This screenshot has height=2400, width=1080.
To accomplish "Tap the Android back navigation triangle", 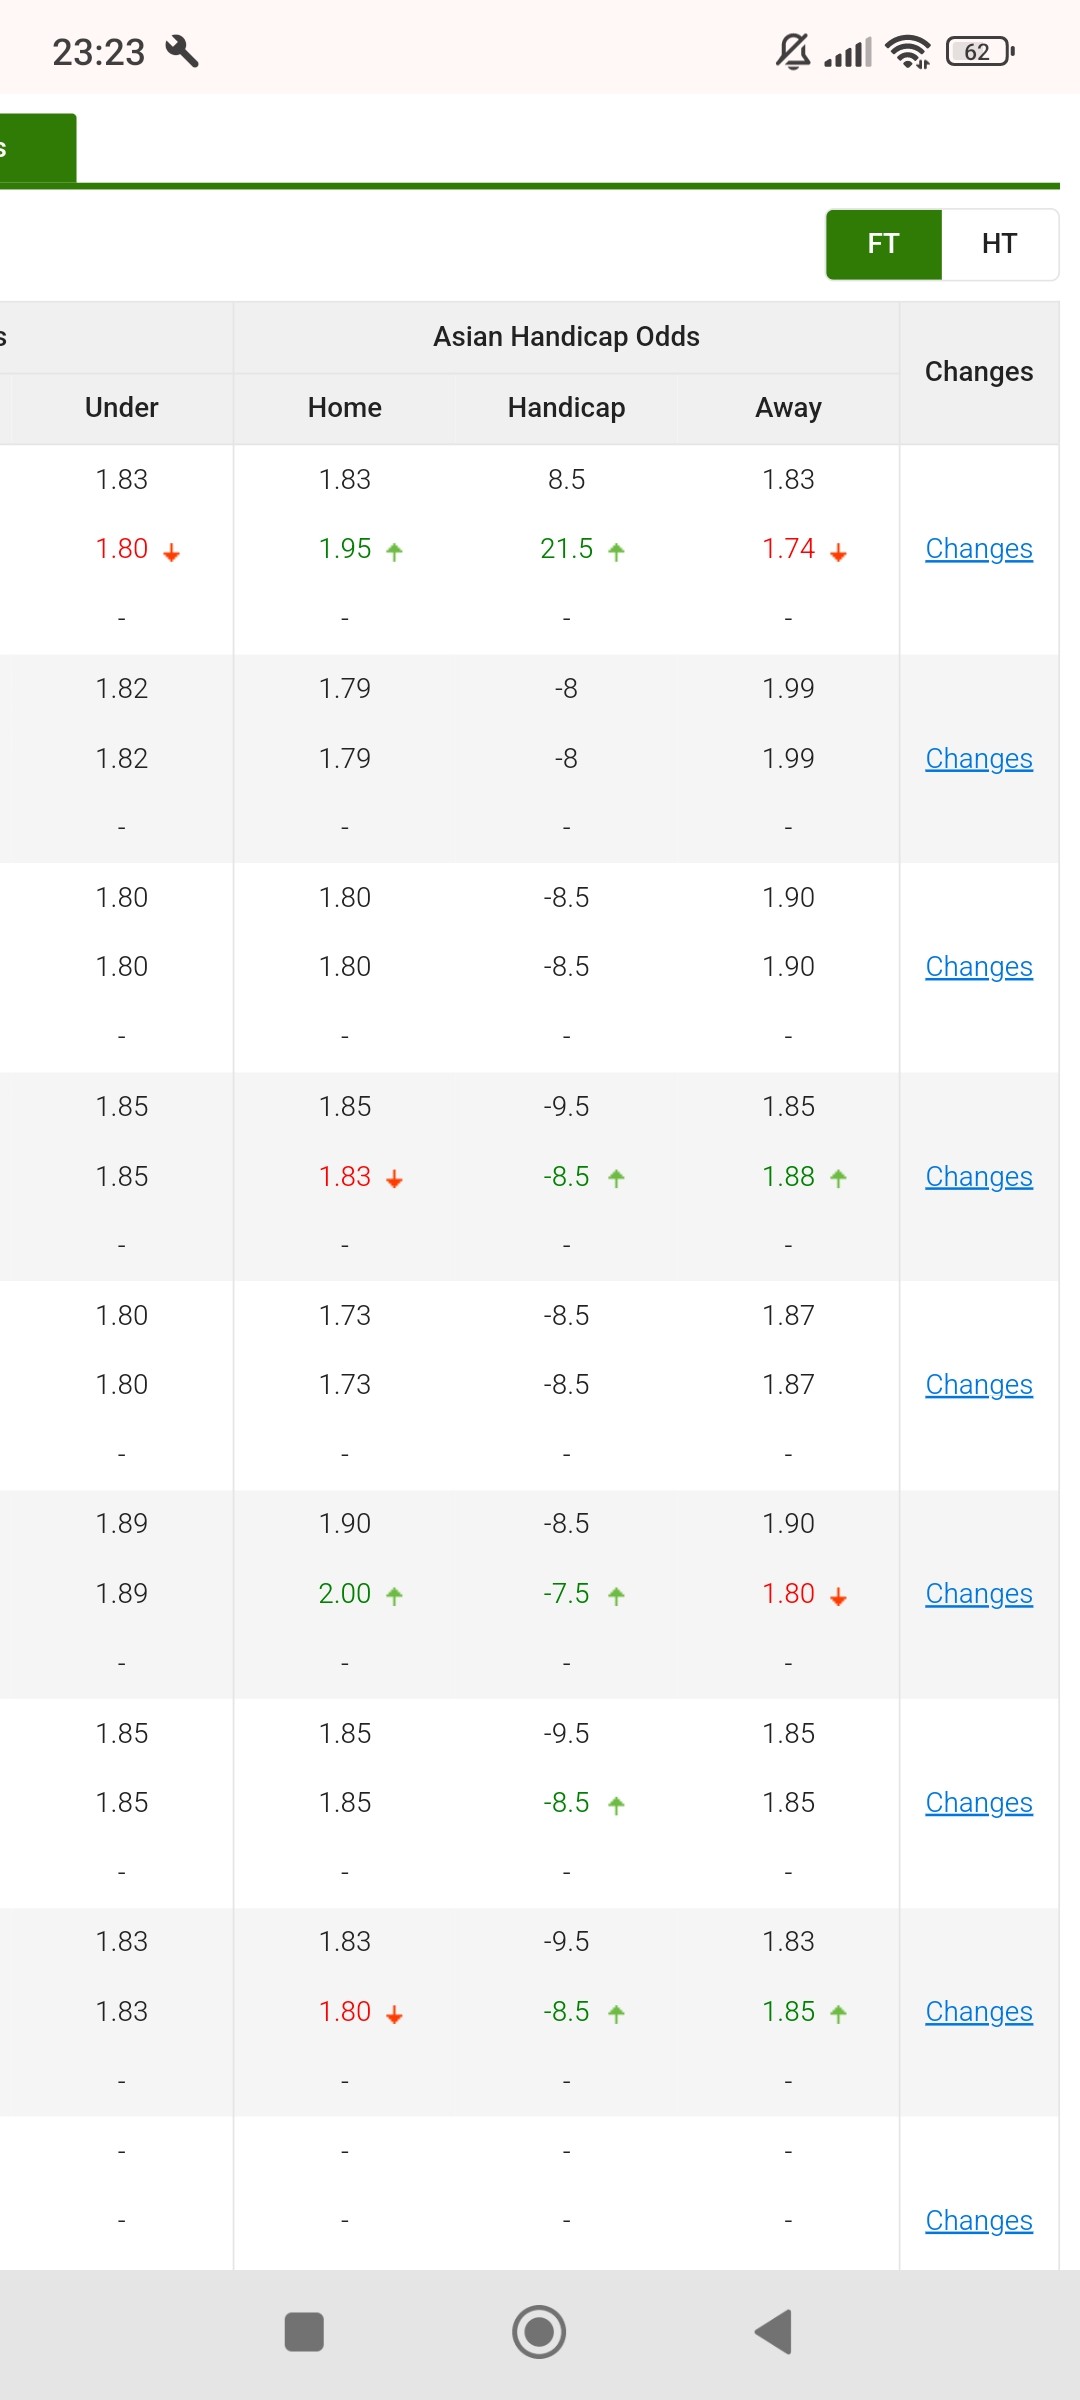I will tap(774, 2332).
